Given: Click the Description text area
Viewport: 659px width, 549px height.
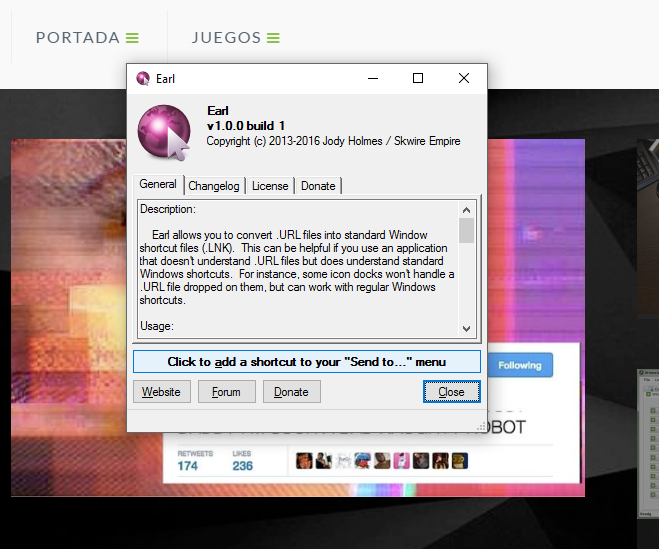Looking at the screenshot, I should 298,269.
